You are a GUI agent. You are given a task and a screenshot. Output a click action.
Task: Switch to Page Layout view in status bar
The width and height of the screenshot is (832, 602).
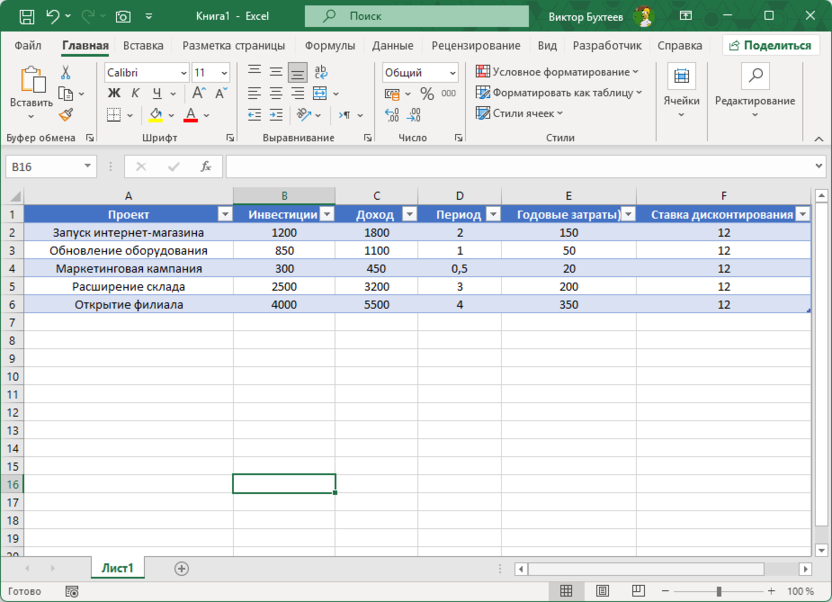pos(603,591)
